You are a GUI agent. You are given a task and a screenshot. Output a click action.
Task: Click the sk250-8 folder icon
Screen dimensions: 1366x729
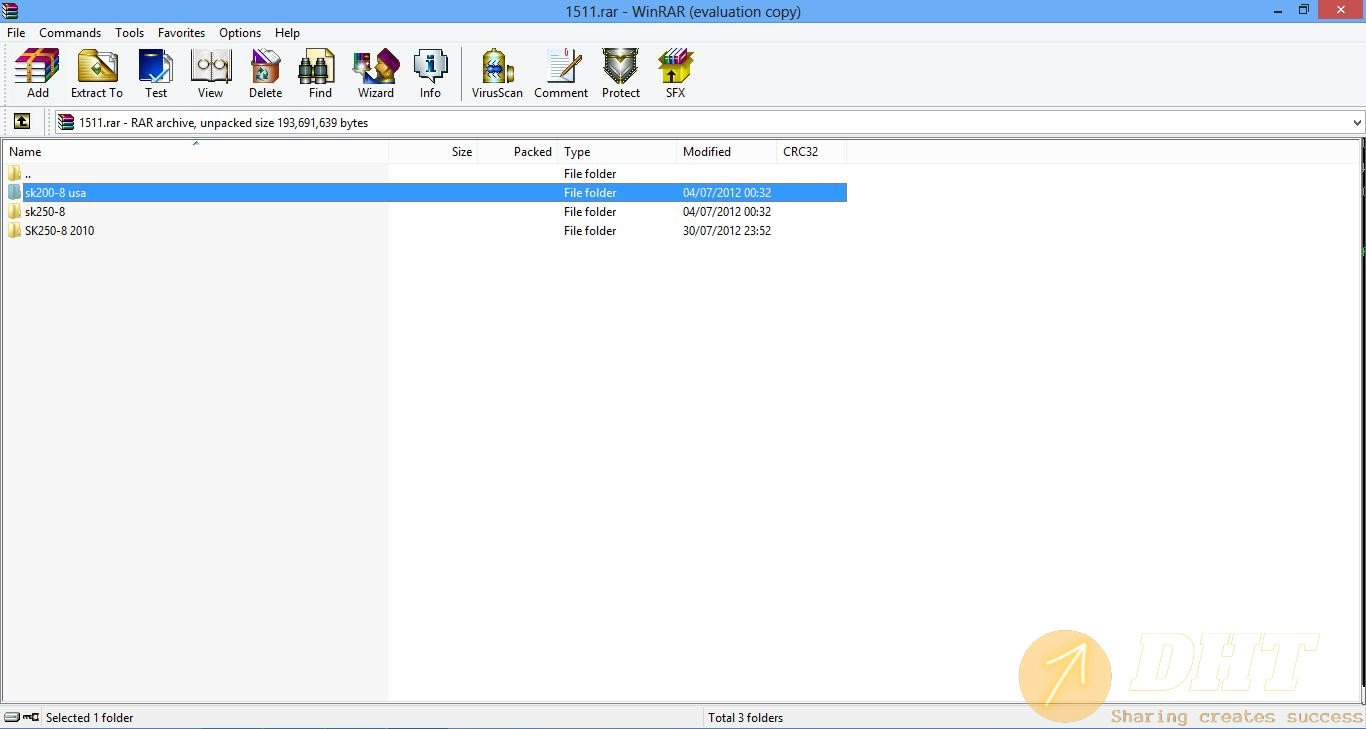coord(14,211)
